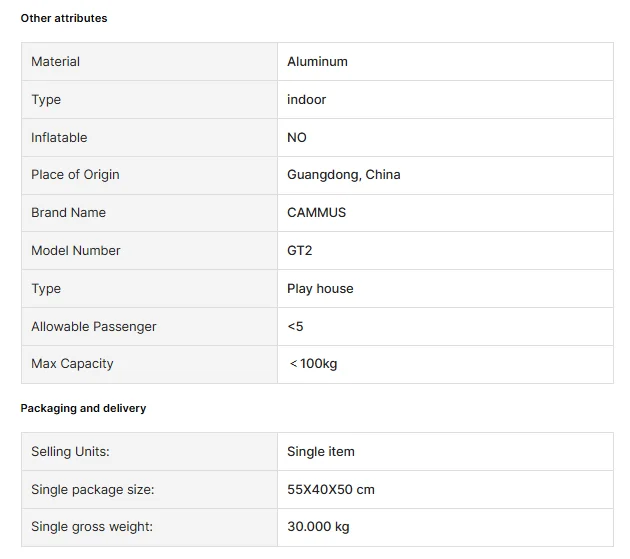The height and width of the screenshot is (559, 630).
Task: Select the "Selling Units:" label
Action: 70,452
